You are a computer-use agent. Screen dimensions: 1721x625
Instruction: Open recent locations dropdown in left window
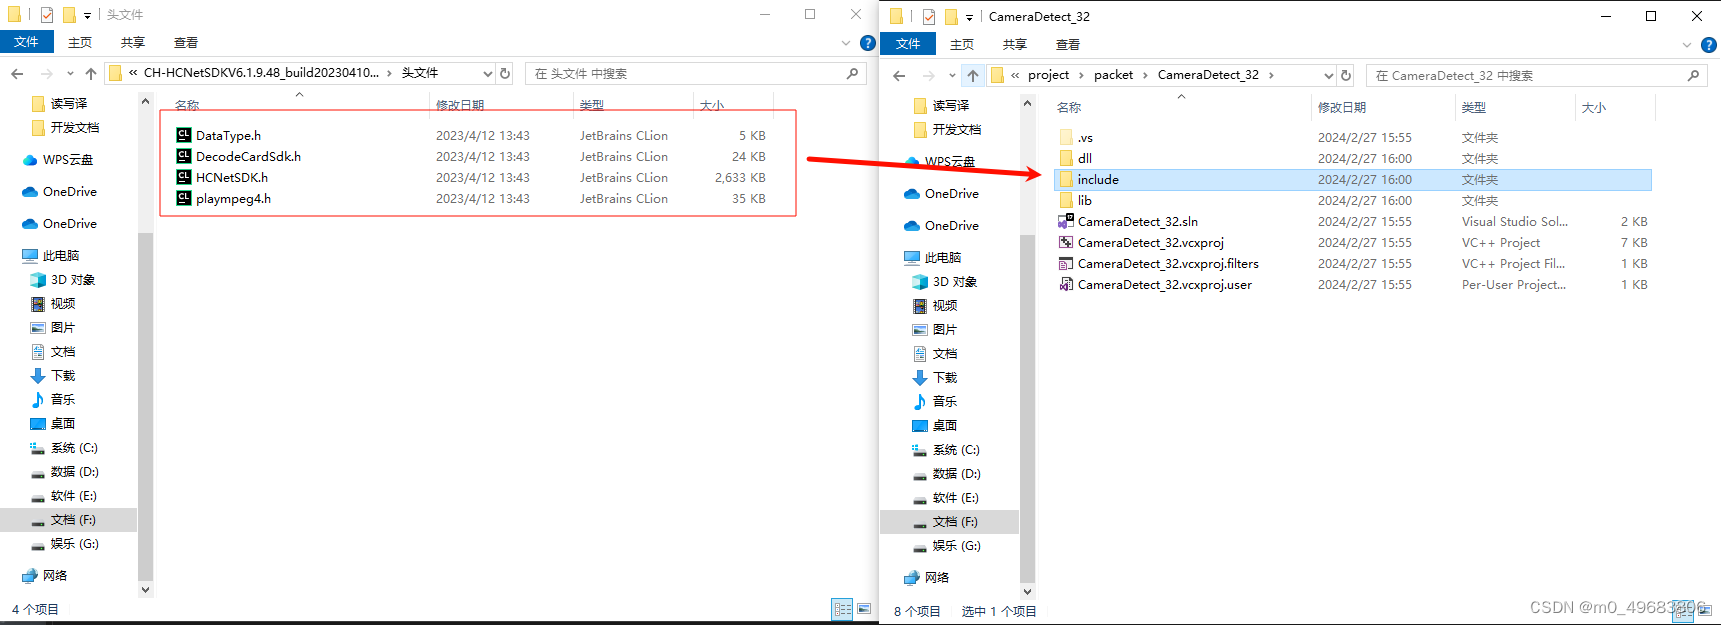click(x=70, y=73)
